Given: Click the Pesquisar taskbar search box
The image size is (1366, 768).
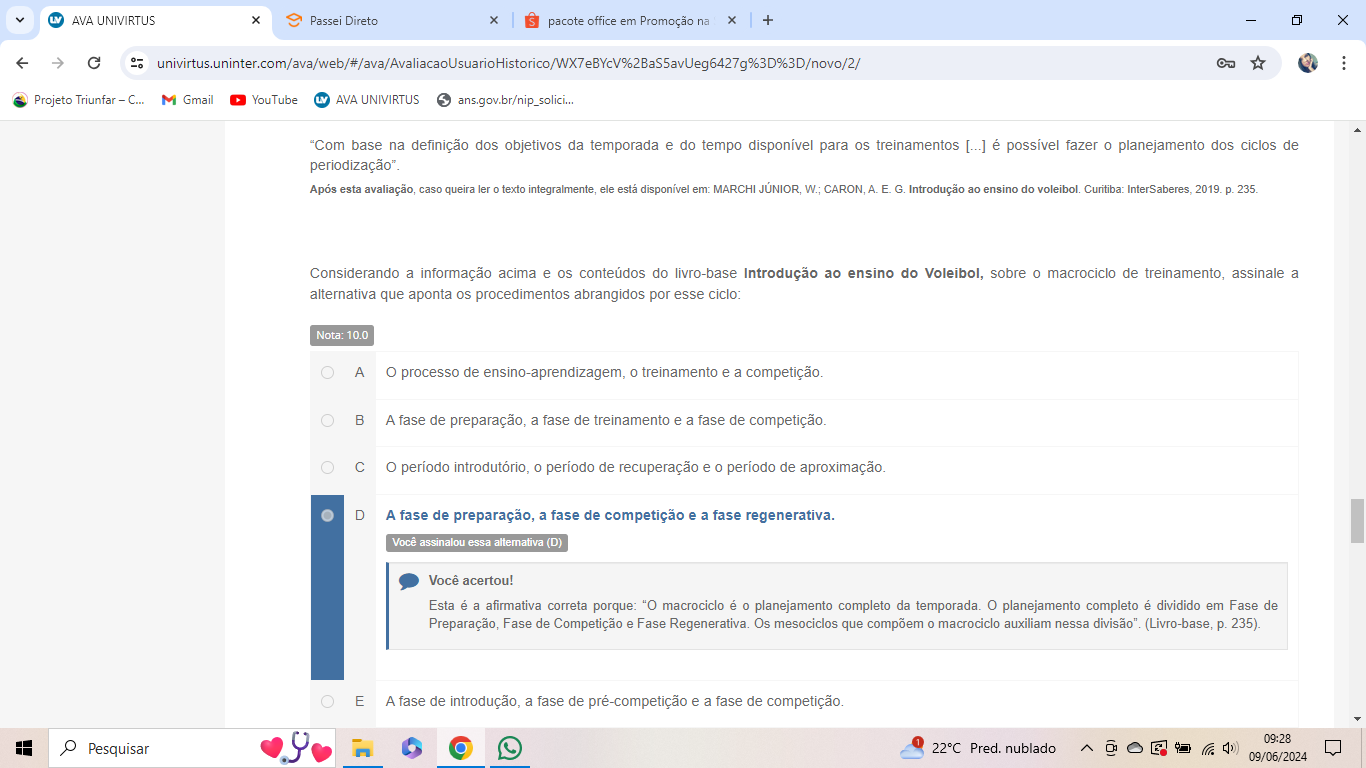Looking at the screenshot, I should point(160,748).
